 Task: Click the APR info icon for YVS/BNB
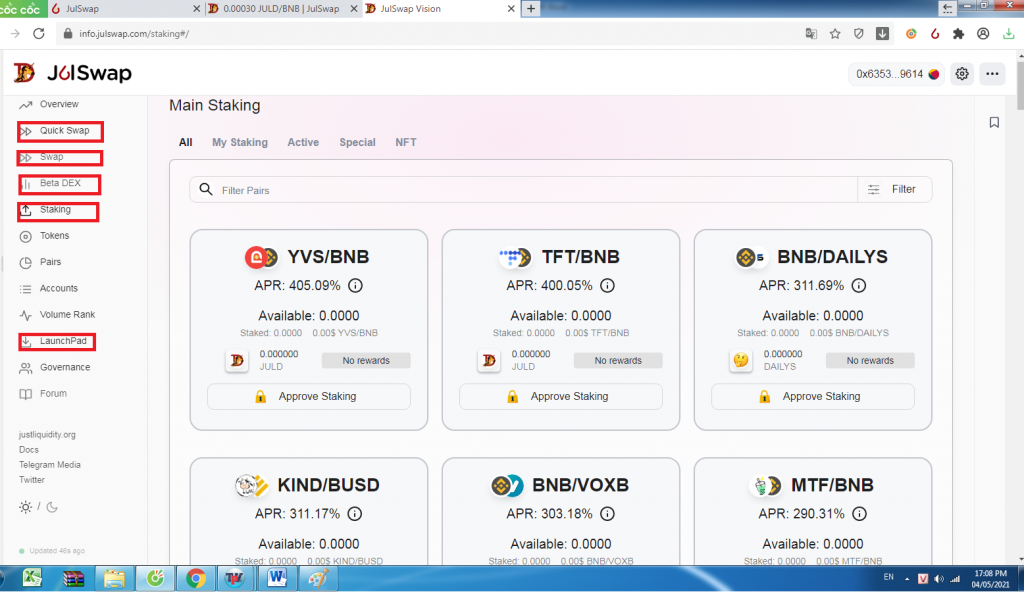click(355, 286)
